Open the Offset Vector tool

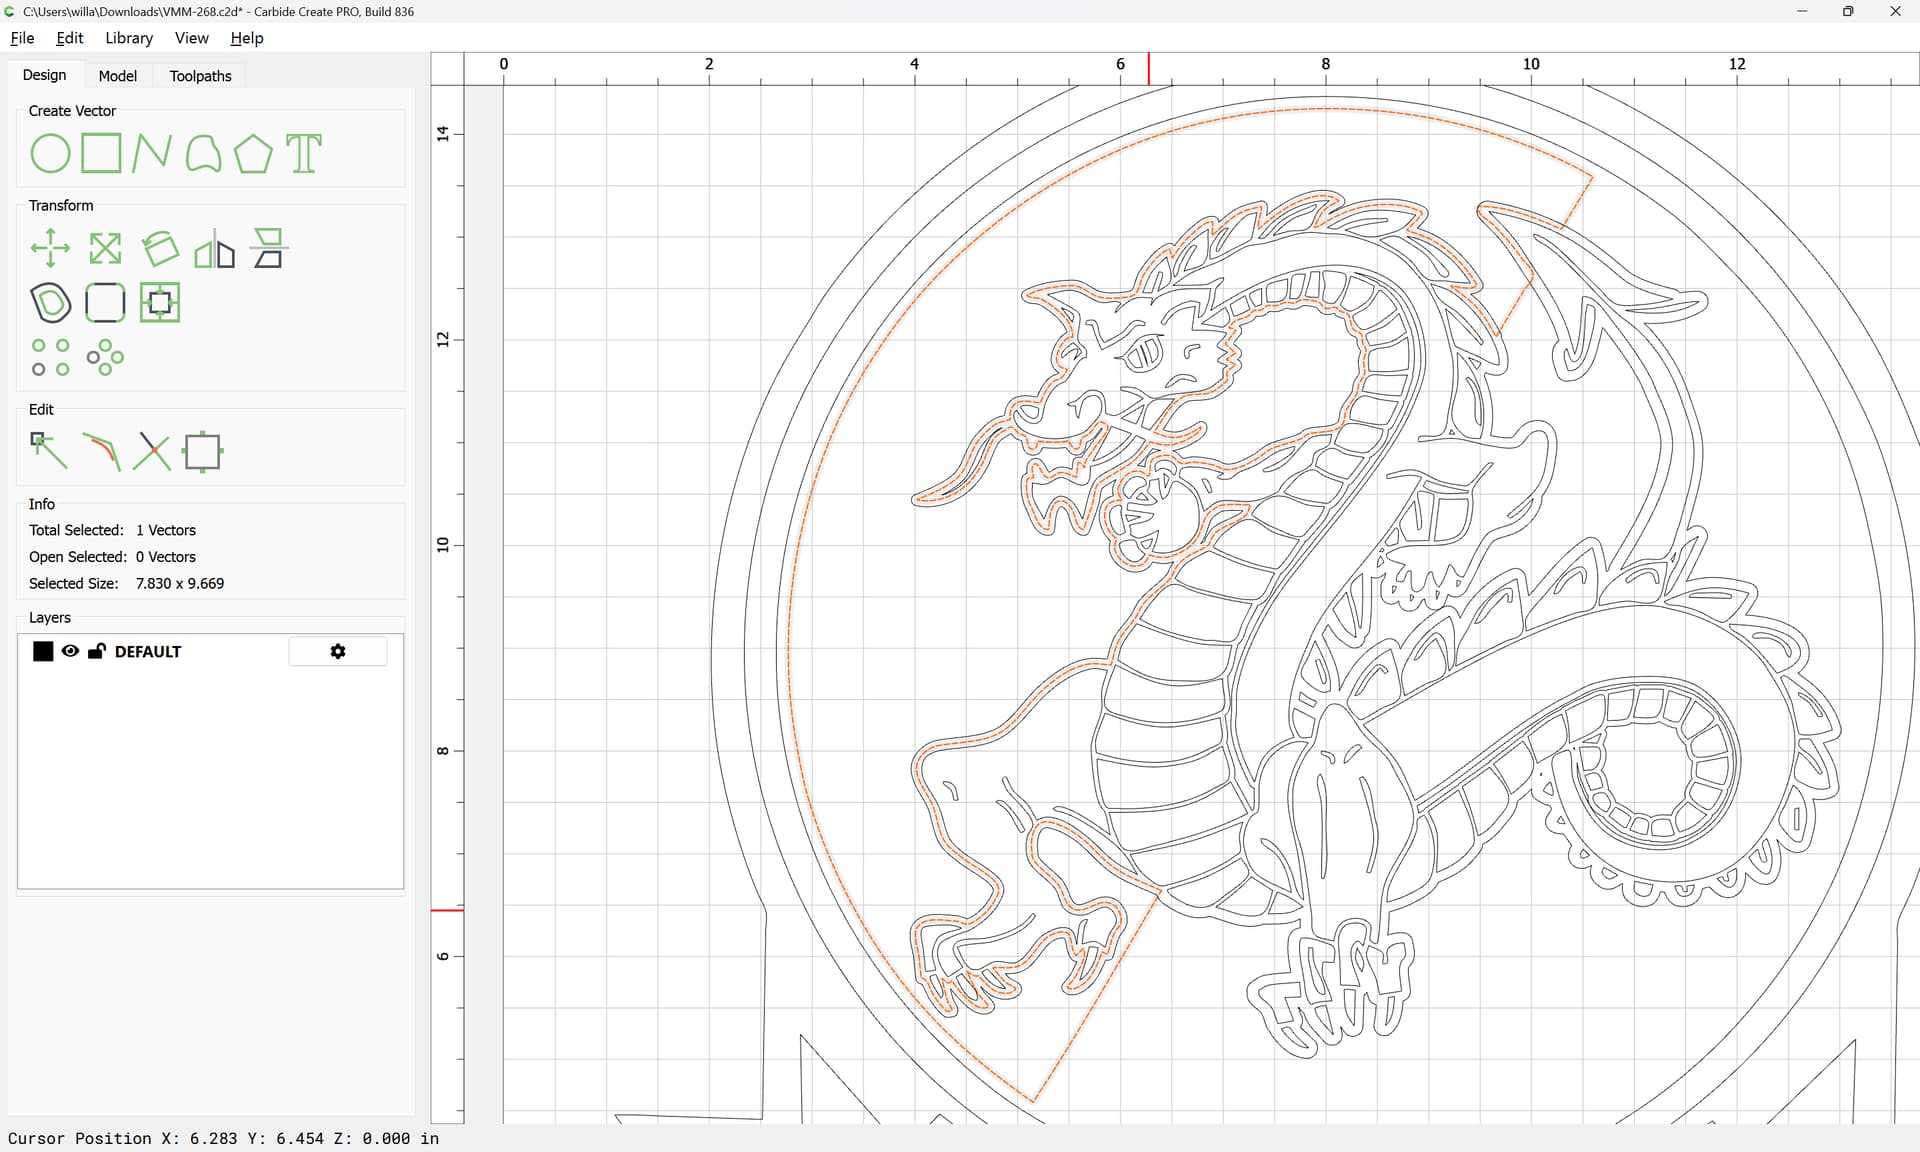click(x=51, y=303)
